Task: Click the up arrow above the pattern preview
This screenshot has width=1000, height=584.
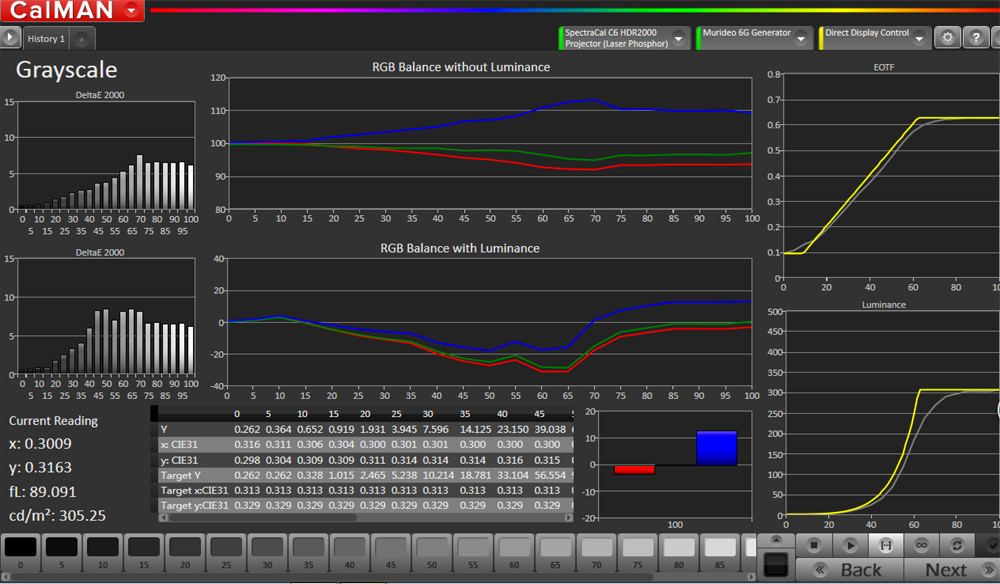Action: (x=774, y=541)
